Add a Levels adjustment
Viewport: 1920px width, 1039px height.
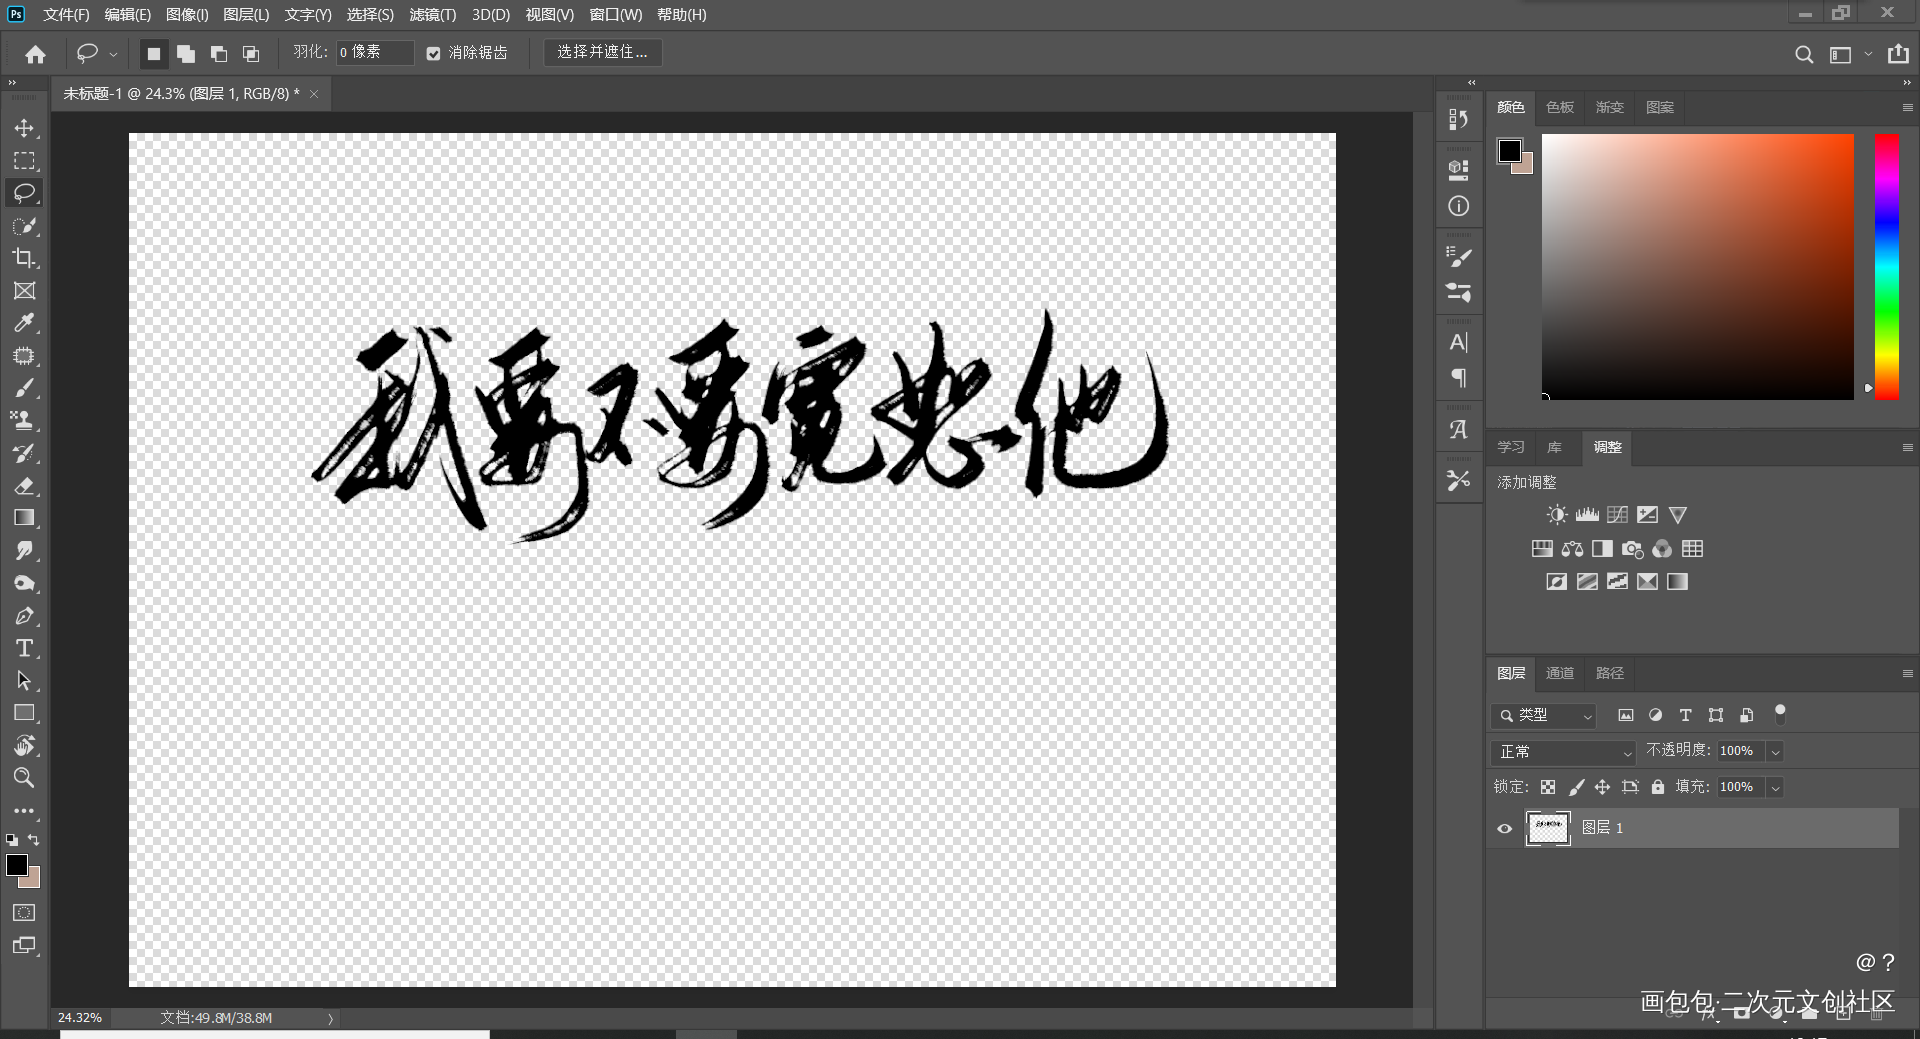click(1587, 515)
